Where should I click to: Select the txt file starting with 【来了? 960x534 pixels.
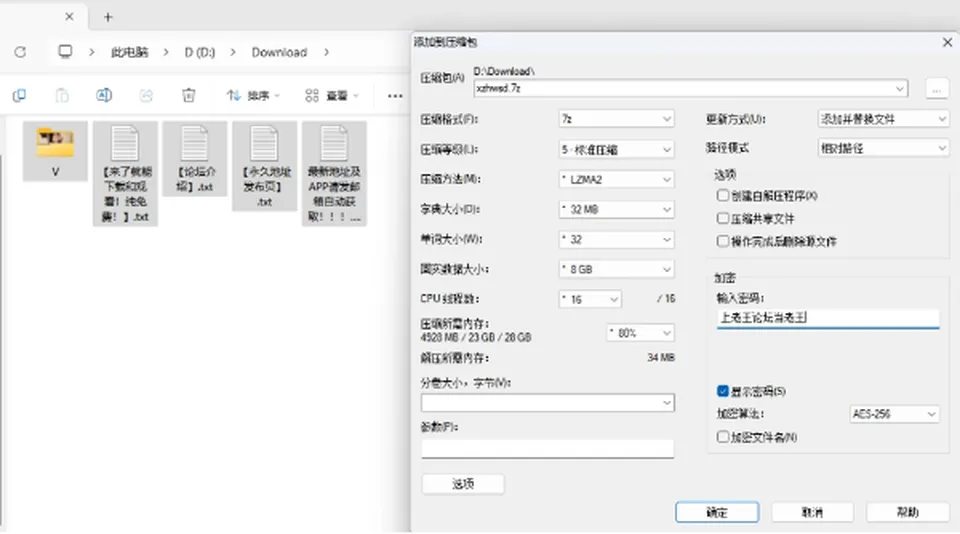pyautogui.click(x=126, y=173)
